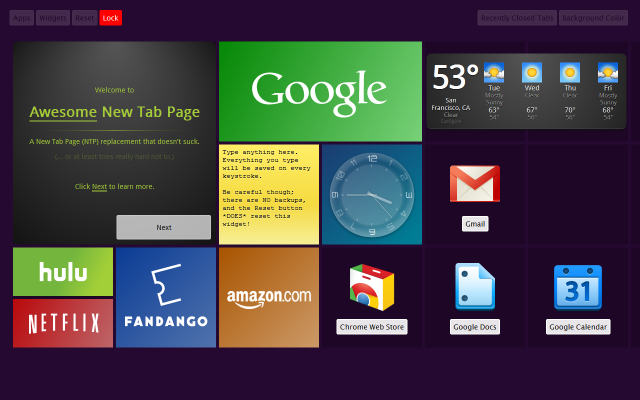Click the Google Calendar 31 icon
This screenshot has width=640, height=400.
[x=578, y=287]
